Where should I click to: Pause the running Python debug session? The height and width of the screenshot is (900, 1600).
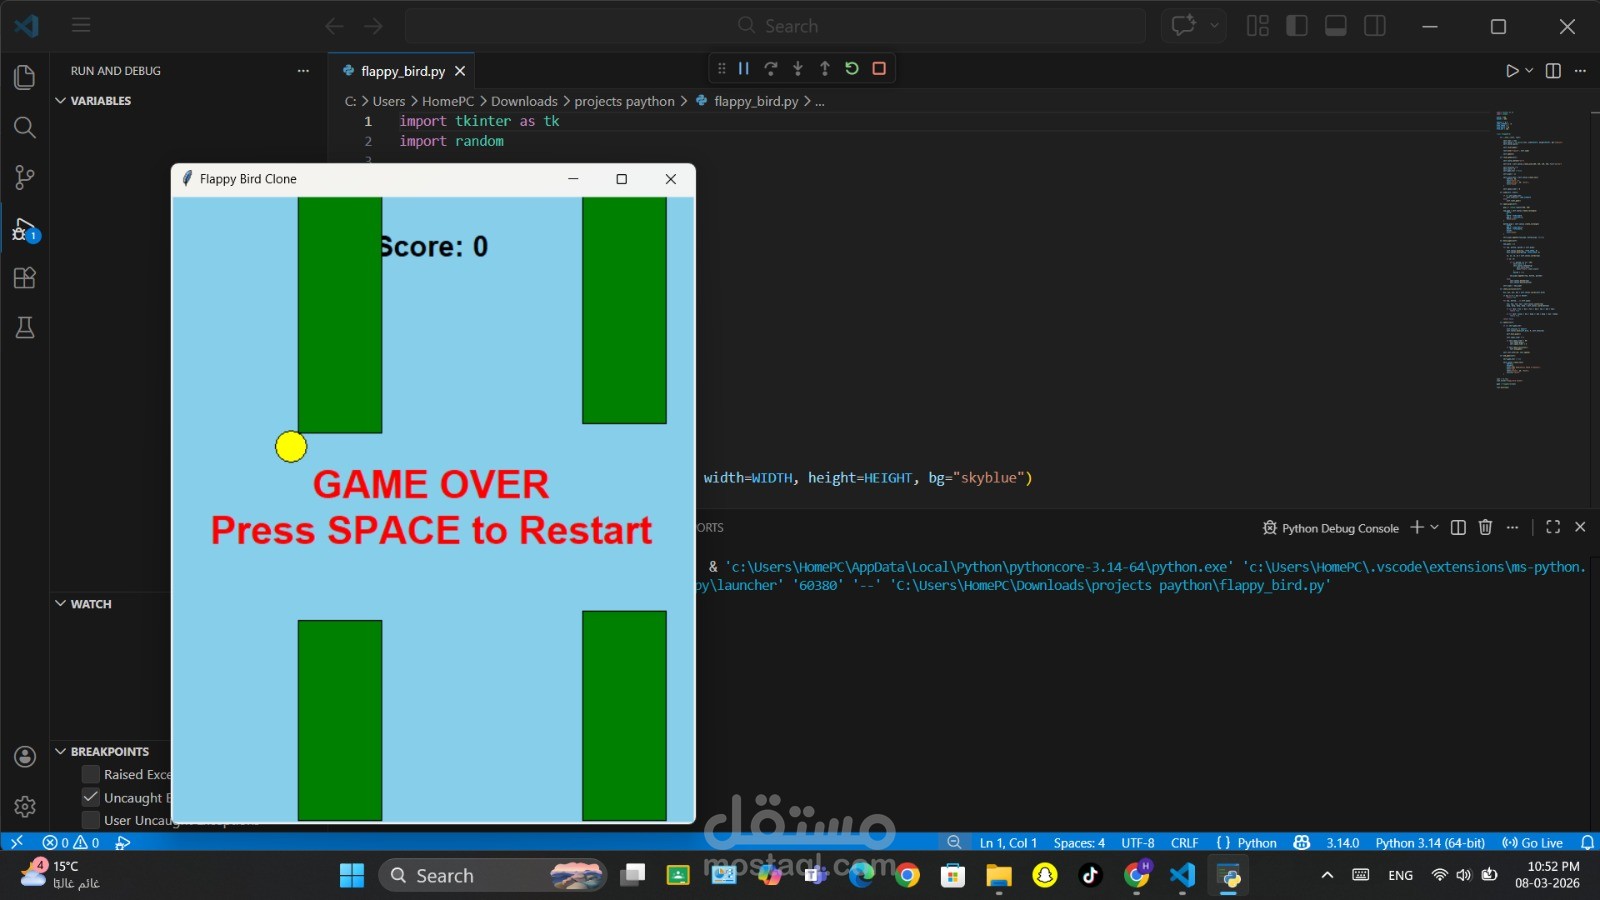(x=744, y=68)
